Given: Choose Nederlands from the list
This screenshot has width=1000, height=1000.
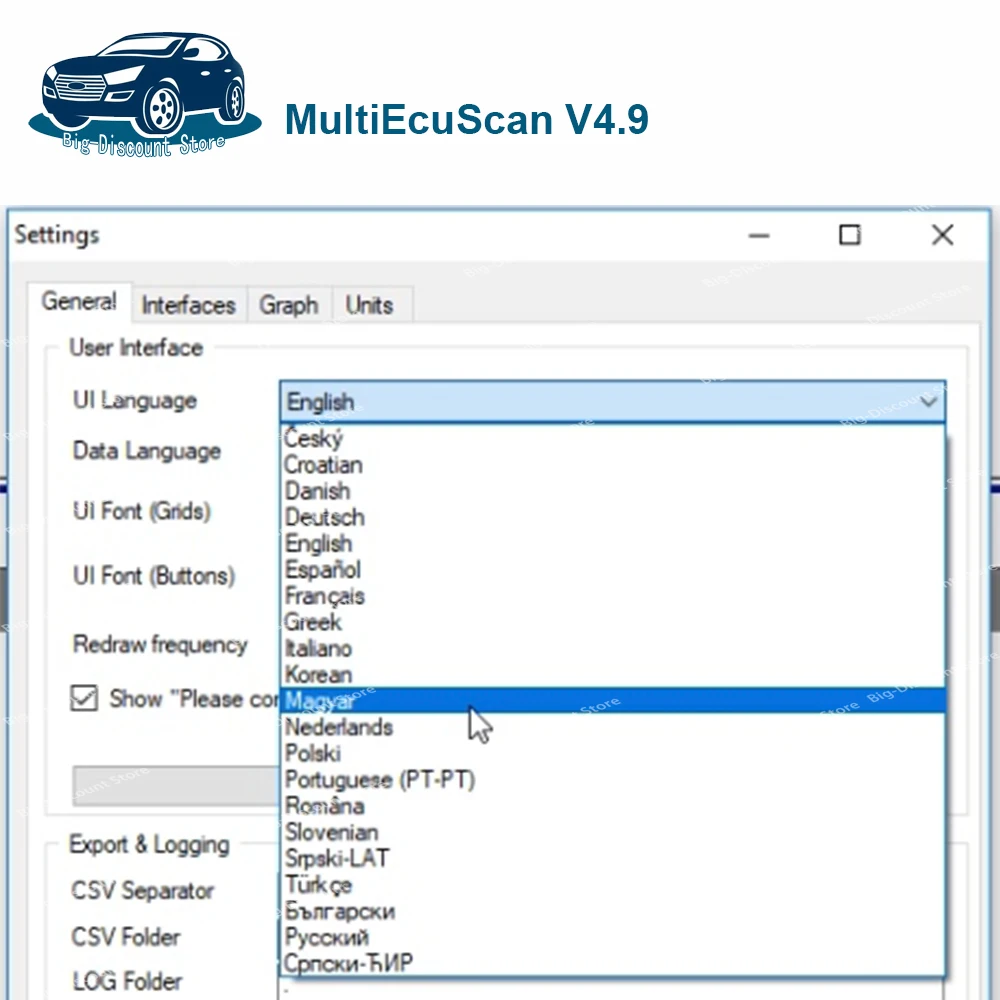Looking at the screenshot, I should pyautogui.click(x=612, y=727).
